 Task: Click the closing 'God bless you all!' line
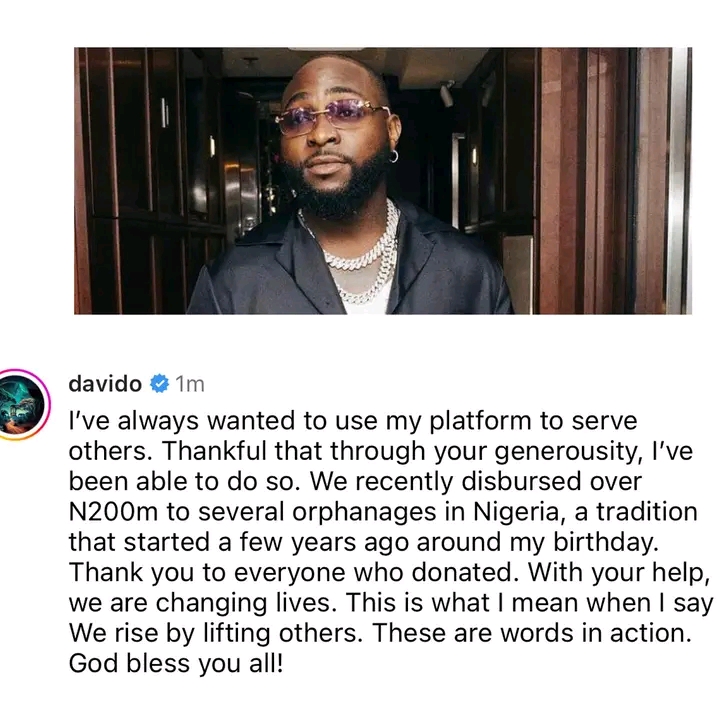pyautogui.click(x=176, y=663)
